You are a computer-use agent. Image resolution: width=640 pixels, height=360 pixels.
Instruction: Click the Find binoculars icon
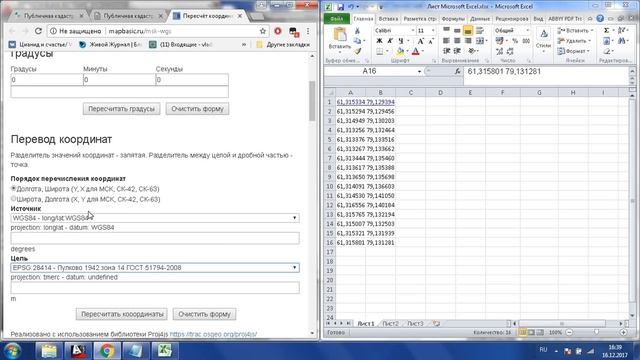(x=621, y=41)
